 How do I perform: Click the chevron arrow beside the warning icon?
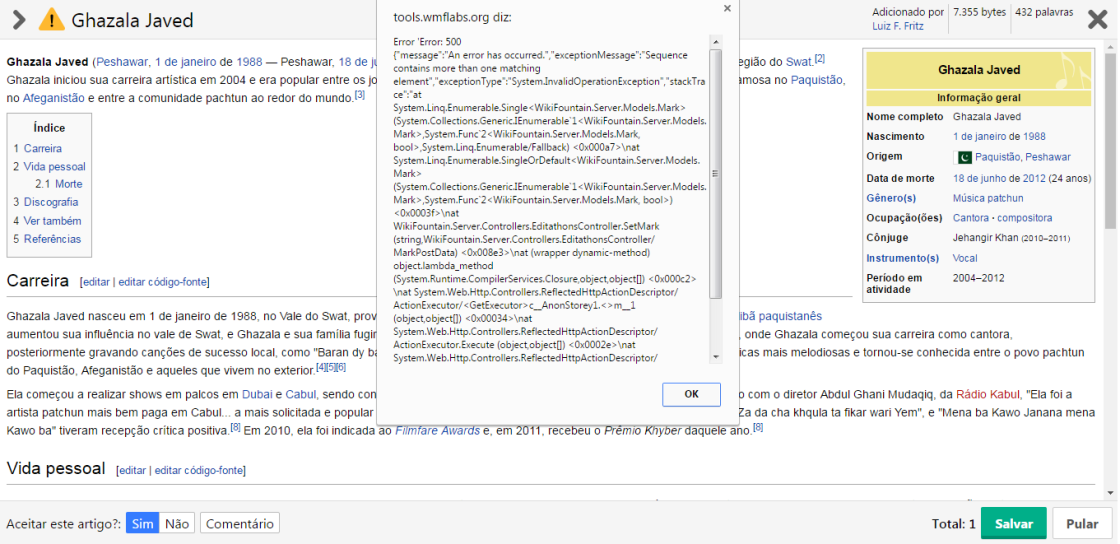19,20
